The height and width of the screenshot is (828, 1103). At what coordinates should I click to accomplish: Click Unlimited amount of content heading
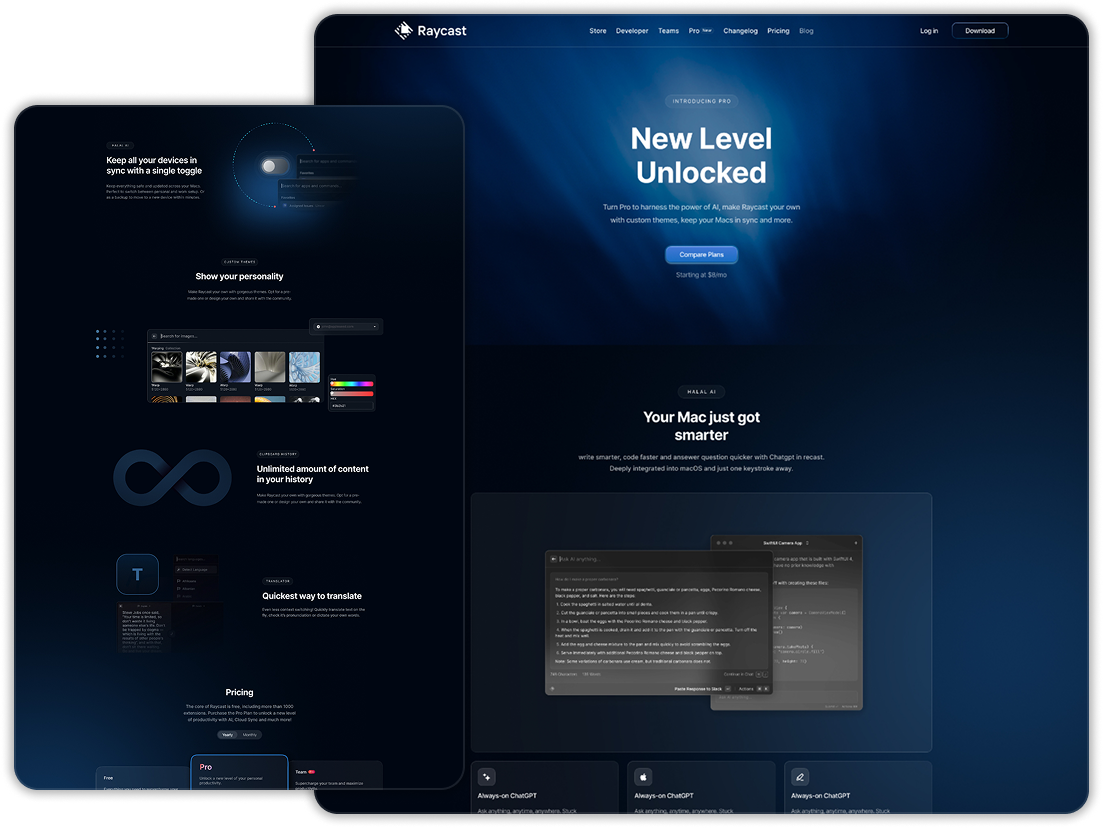312,474
